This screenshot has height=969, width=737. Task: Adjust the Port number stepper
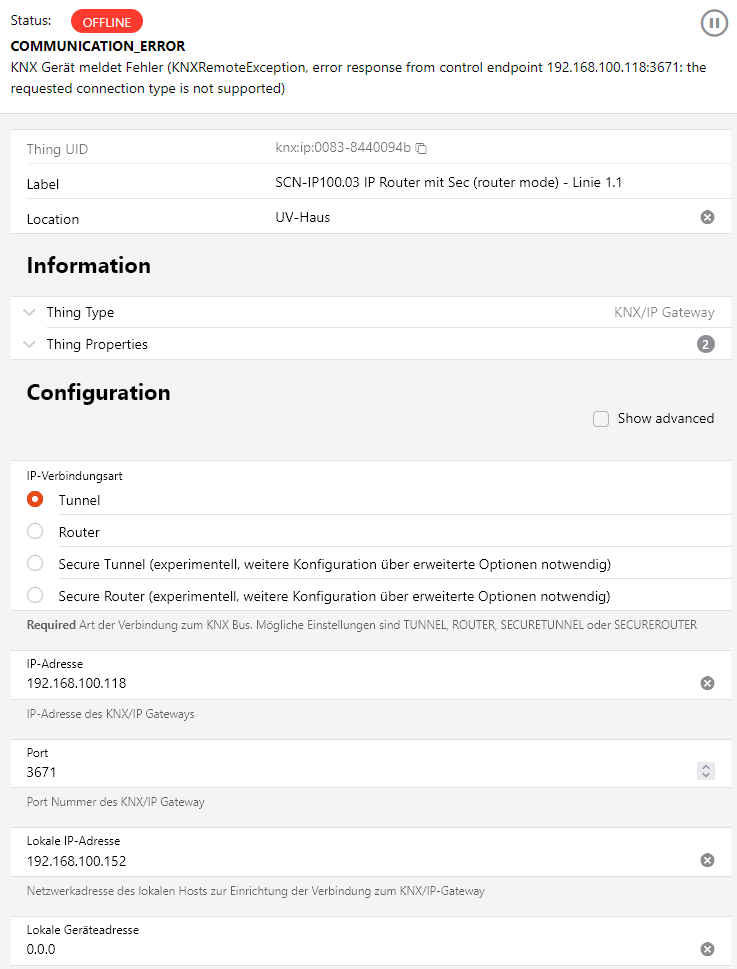coord(706,771)
